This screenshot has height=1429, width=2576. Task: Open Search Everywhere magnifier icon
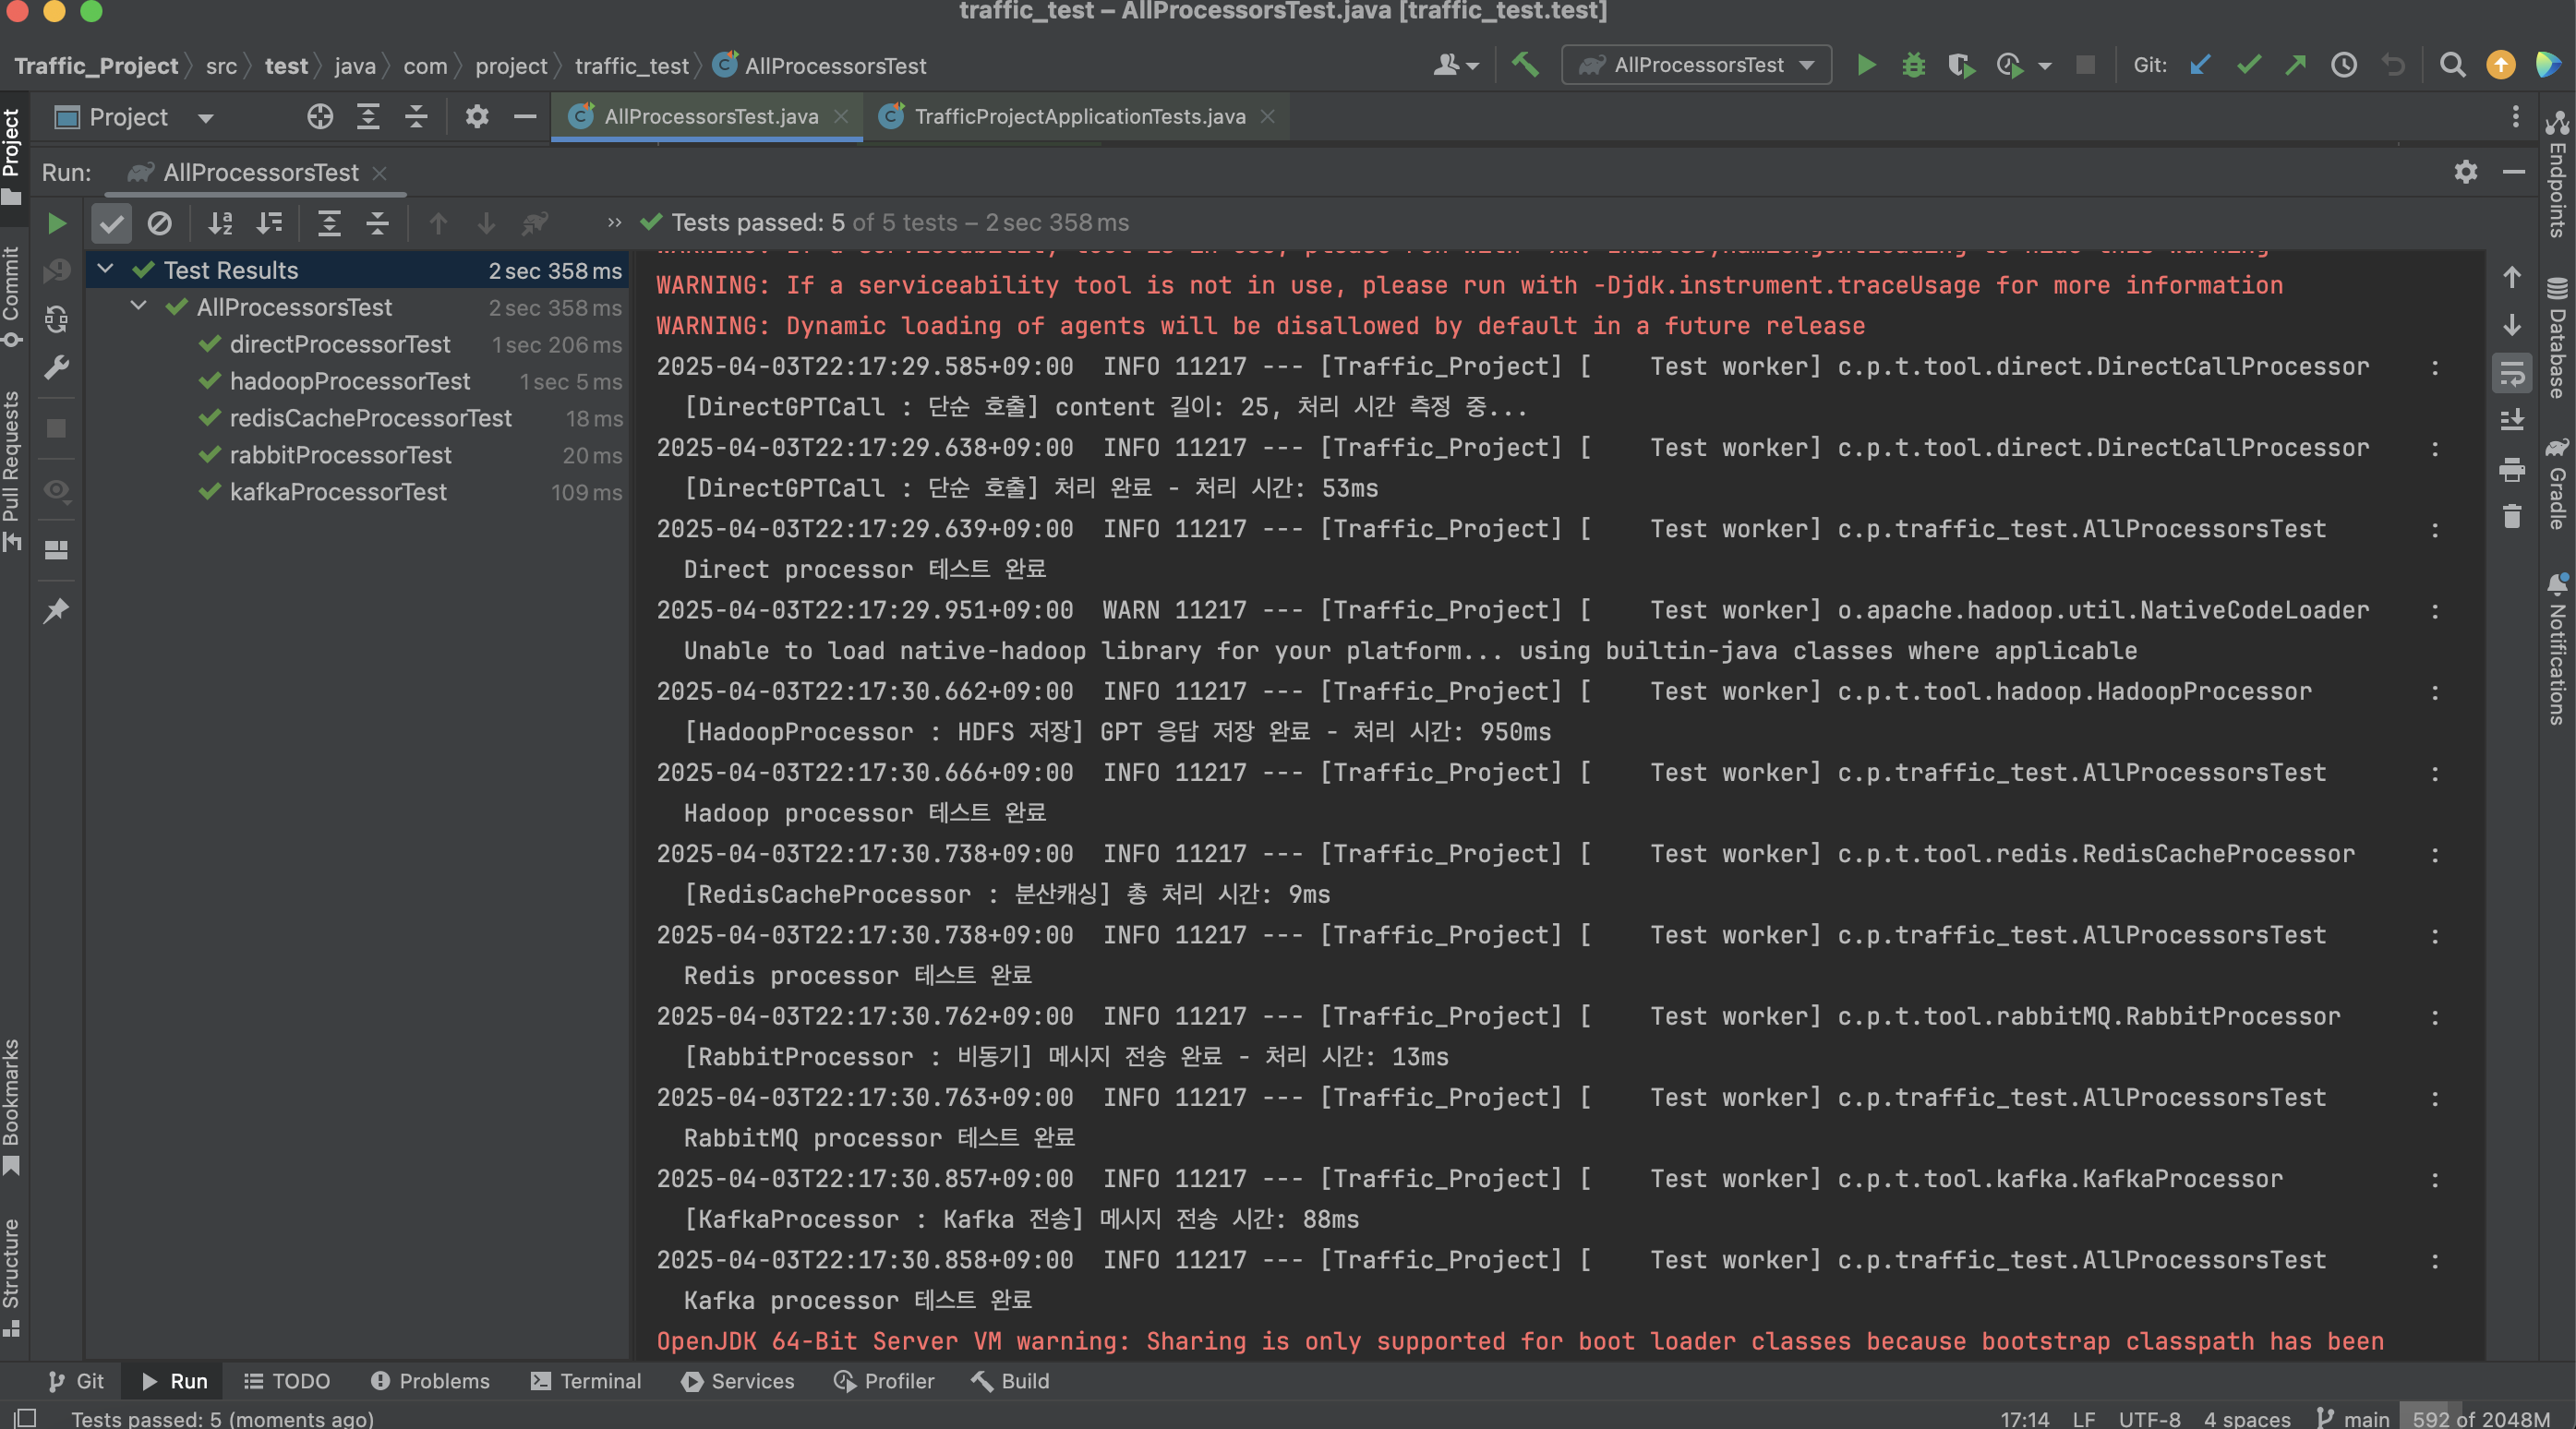pyautogui.click(x=2452, y=66)
